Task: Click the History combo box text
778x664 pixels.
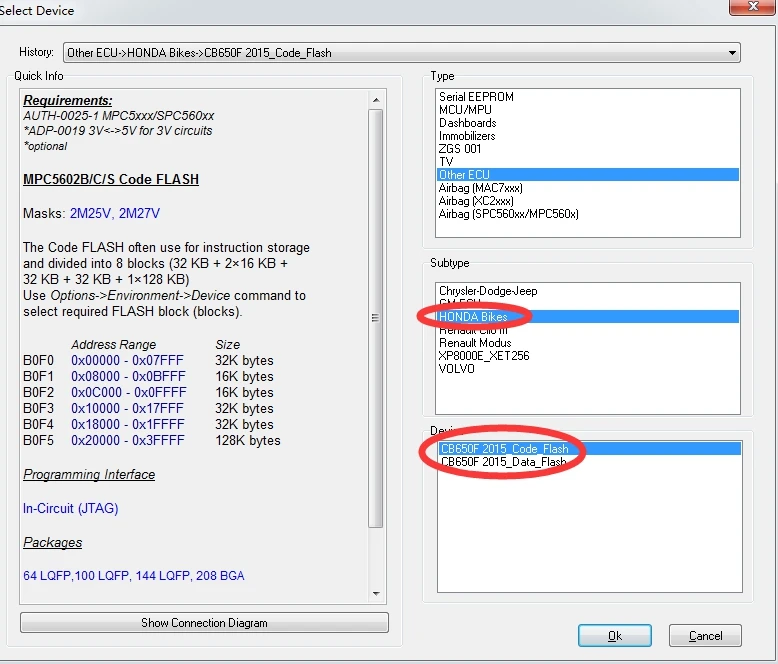Action: (x=199, y=53)
